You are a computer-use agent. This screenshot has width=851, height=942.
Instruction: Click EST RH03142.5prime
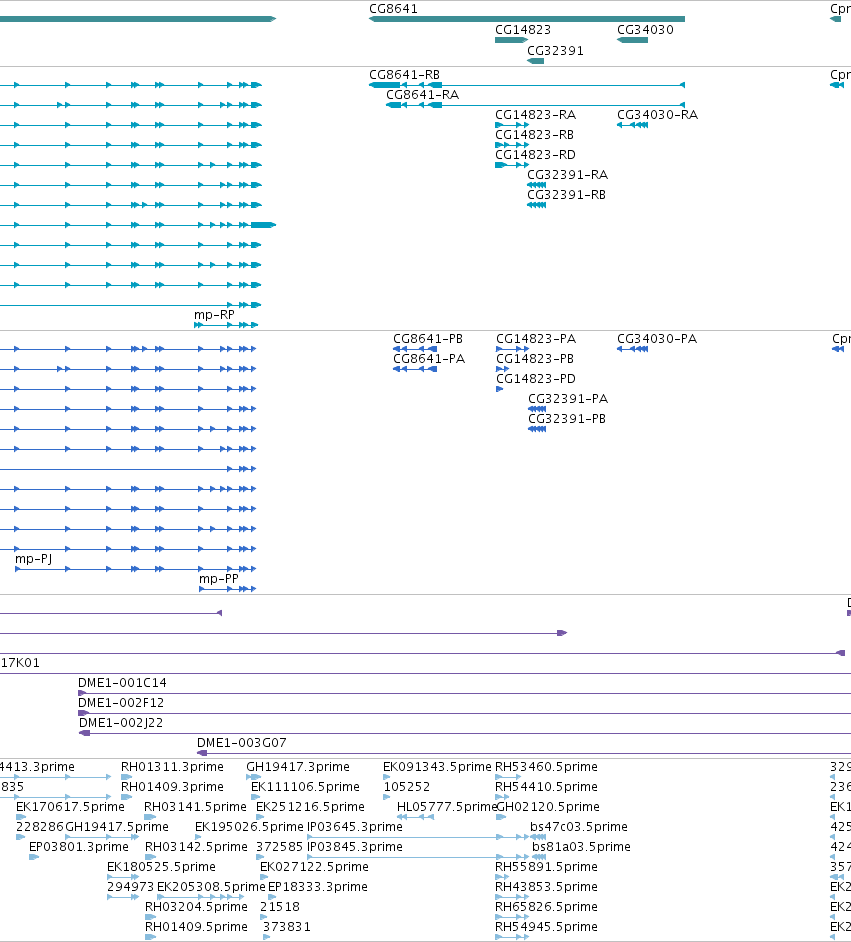(196, 846)
